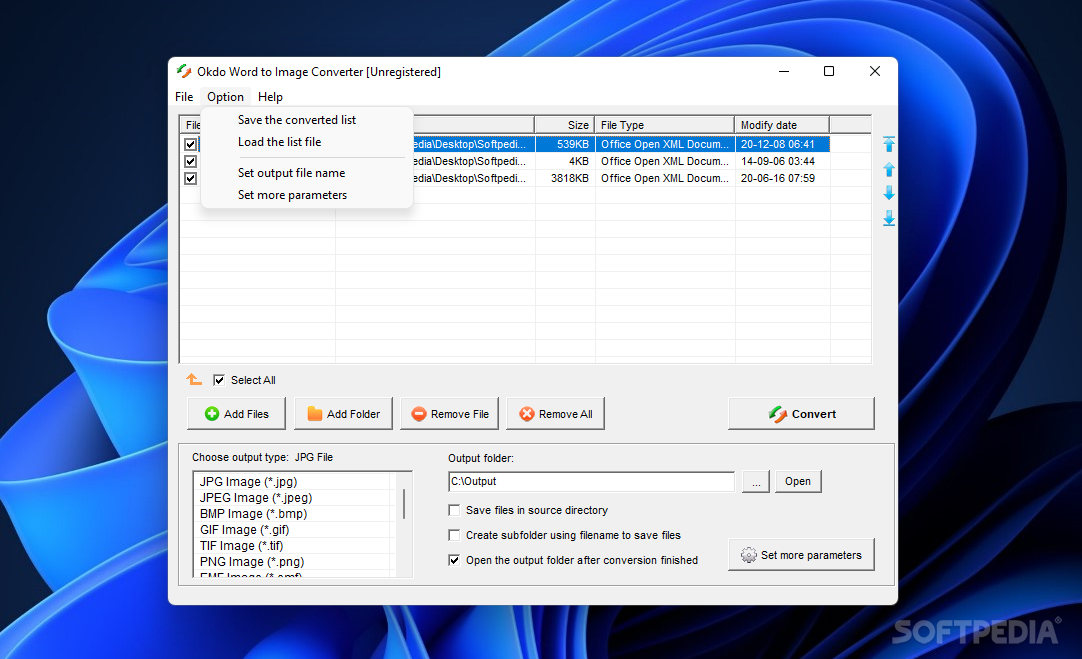Close the Okdo converter window
Viewport: 1082px width, 659px height.
pos(874,71)
